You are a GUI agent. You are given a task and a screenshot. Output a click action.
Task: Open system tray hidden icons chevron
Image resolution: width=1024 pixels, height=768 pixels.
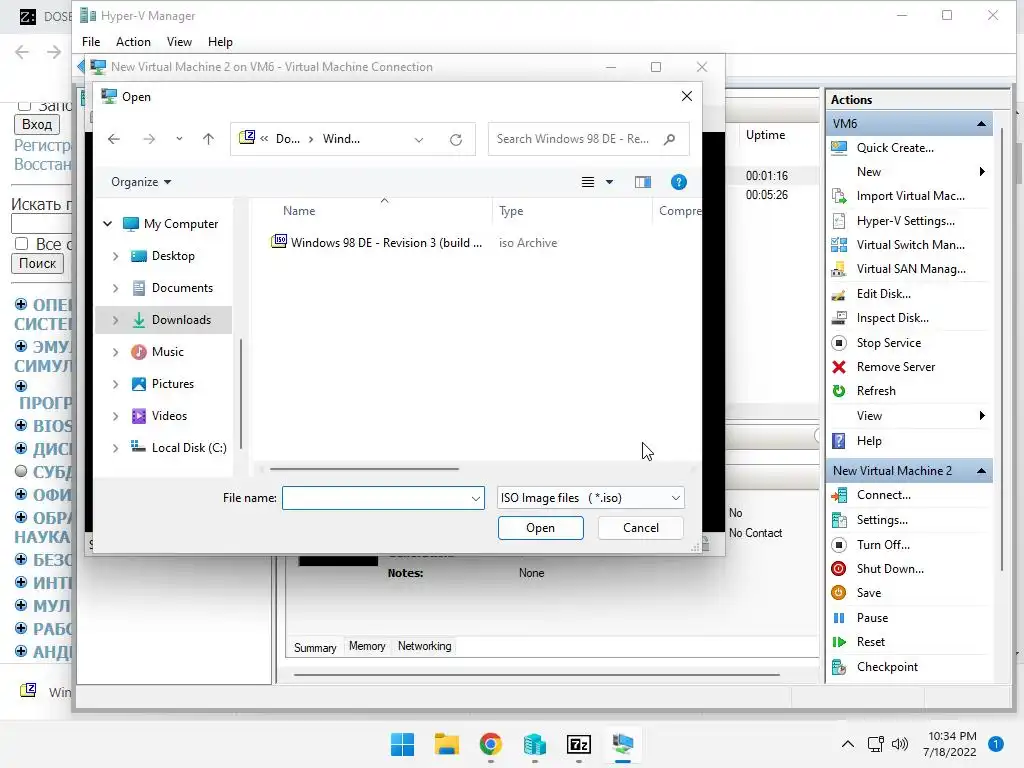(848, 744)
